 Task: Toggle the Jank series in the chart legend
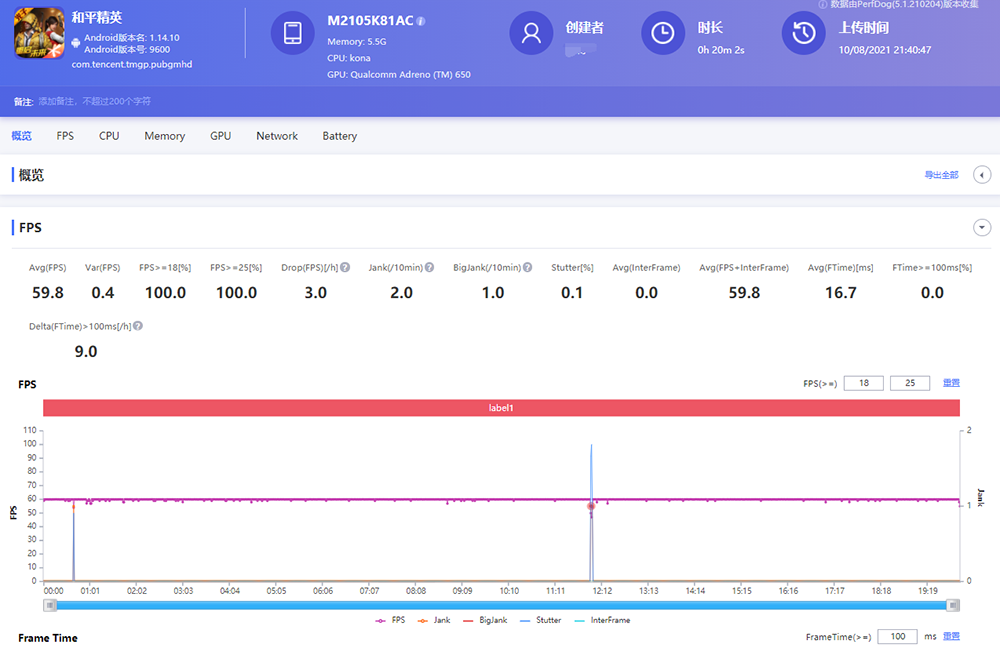[434, 620]
